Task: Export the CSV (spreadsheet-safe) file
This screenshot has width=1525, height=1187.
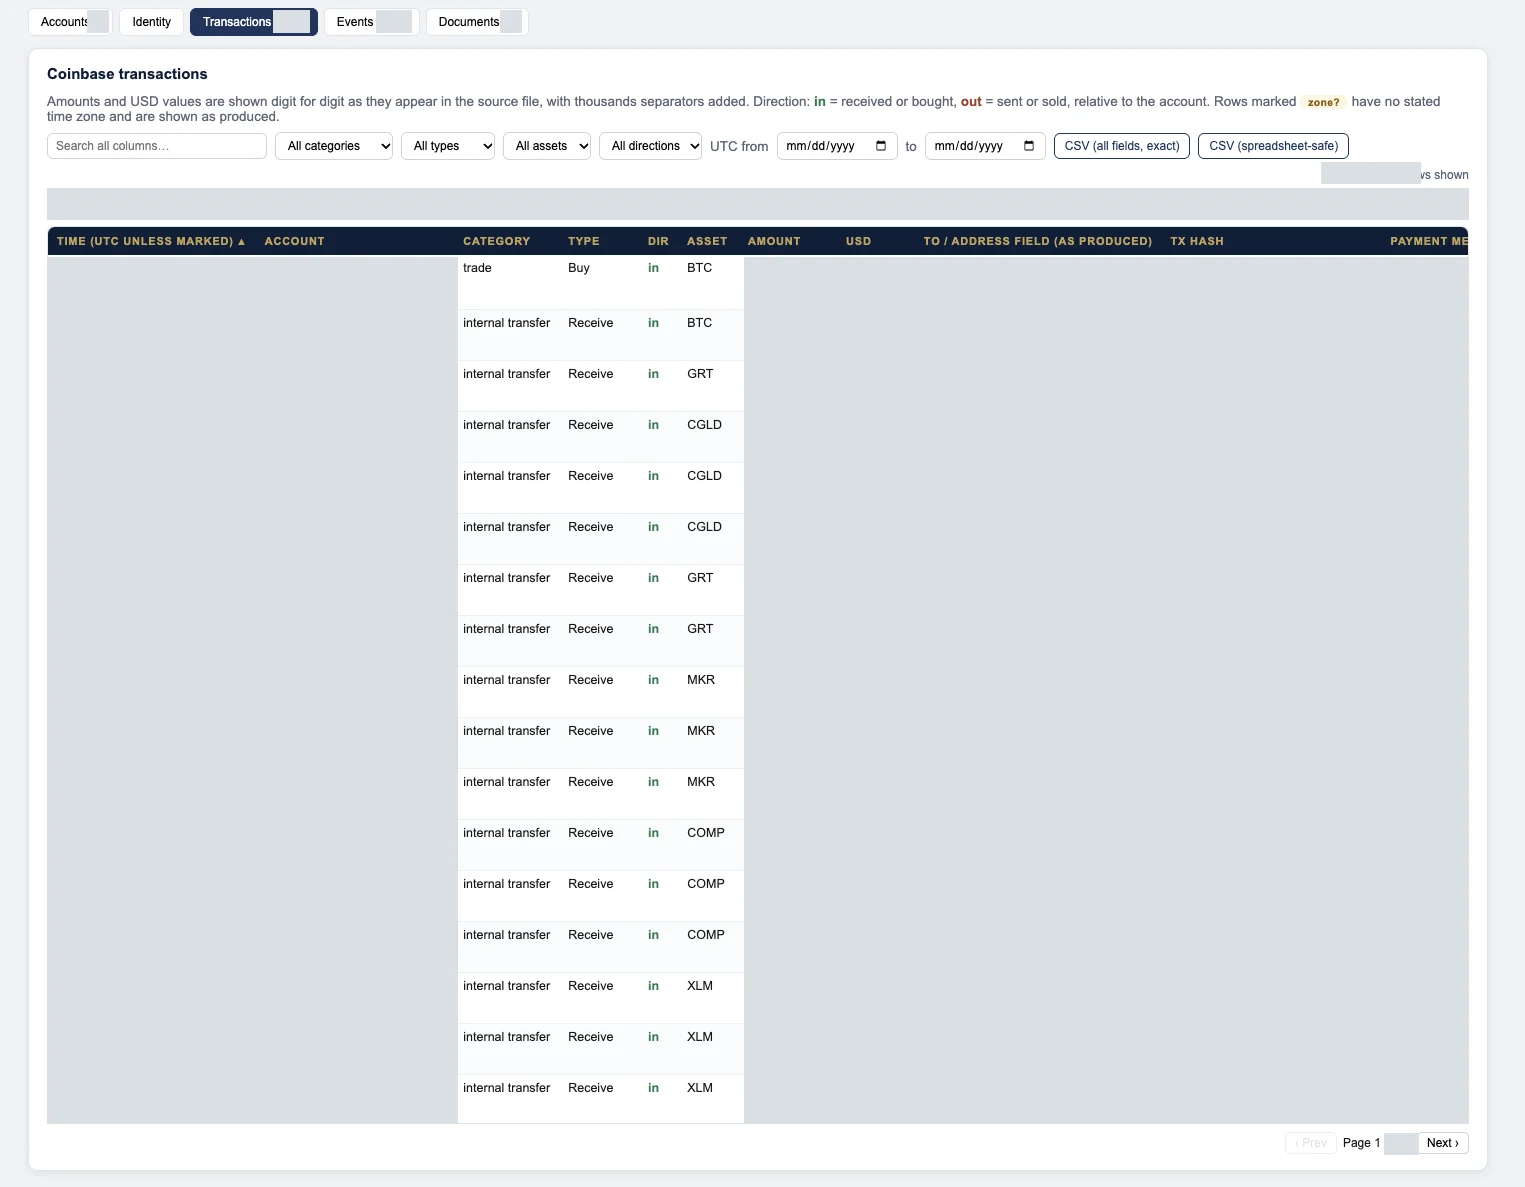Action: (x=1273, y=146)
